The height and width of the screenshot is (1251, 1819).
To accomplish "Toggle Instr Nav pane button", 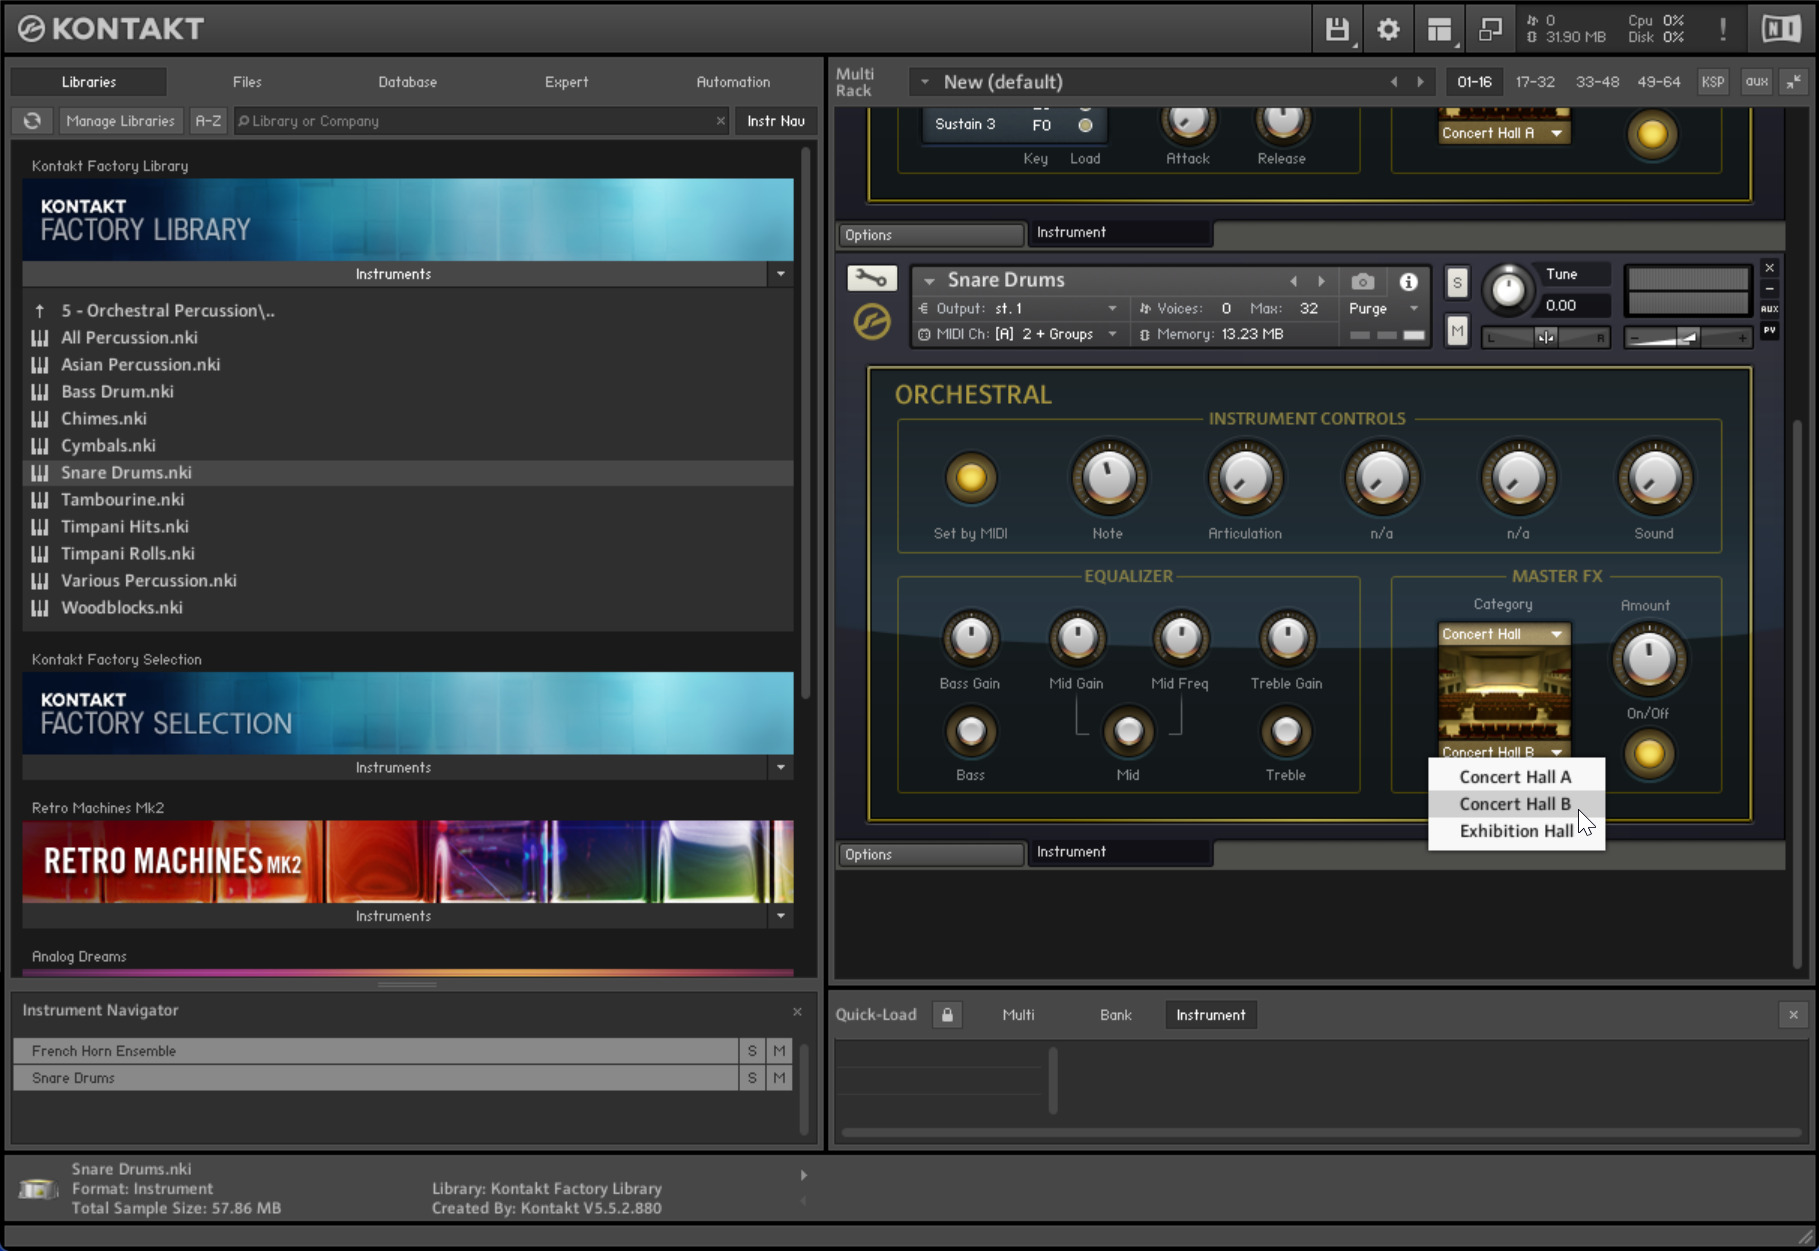I will click(x=776, y=121).
